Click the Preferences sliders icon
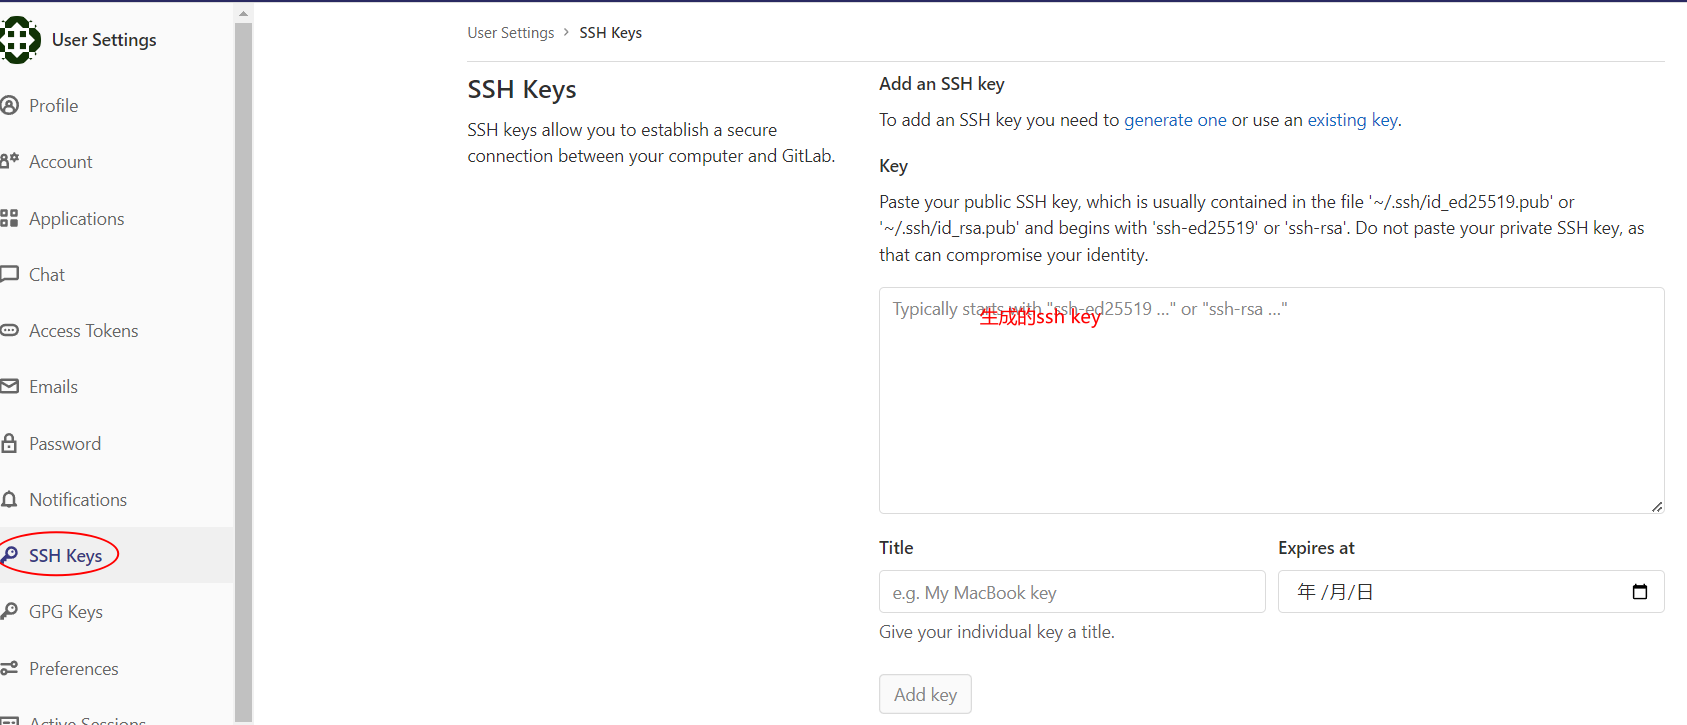Screen dimensions: 1687x725 tap(10, 668)
